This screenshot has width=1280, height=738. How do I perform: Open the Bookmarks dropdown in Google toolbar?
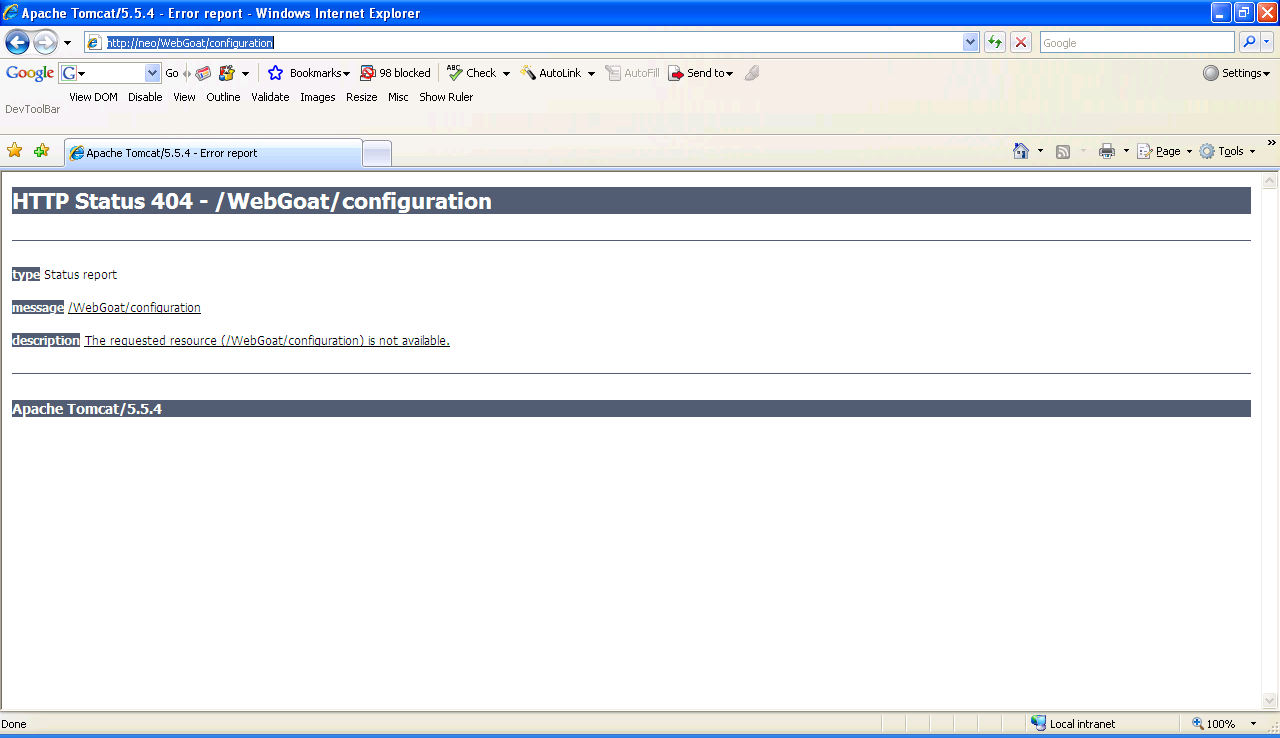tap(310, 73)
